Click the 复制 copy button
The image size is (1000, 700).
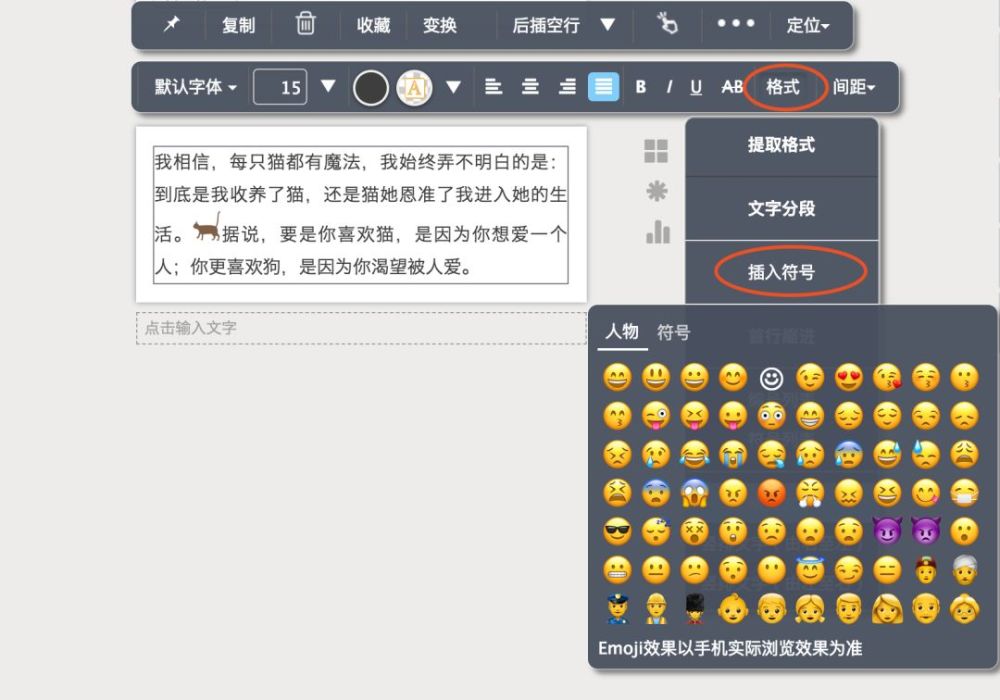click(x=239, y=25)
